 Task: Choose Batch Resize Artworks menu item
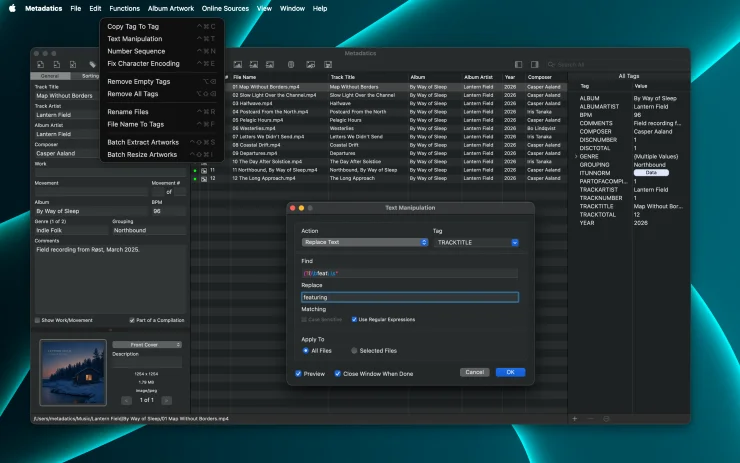tap(161, 155)
